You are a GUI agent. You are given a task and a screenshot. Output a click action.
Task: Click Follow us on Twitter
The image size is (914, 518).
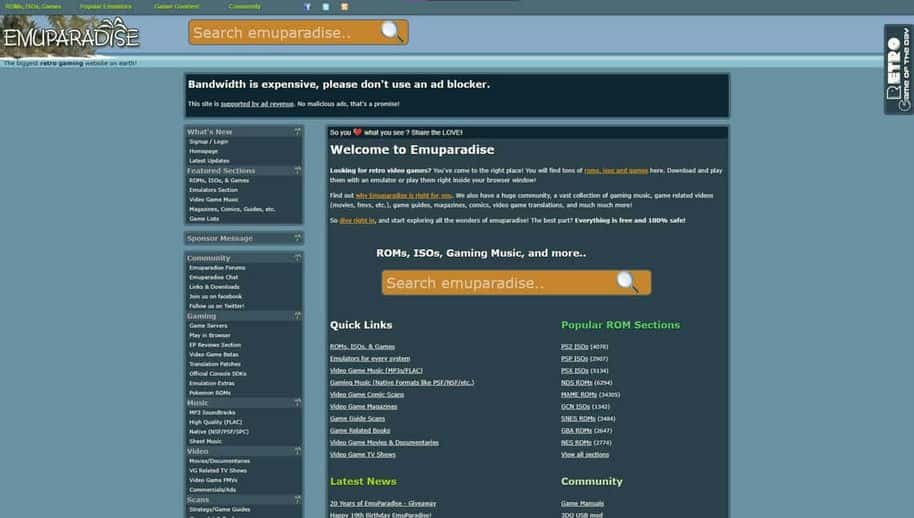[216, 306]
